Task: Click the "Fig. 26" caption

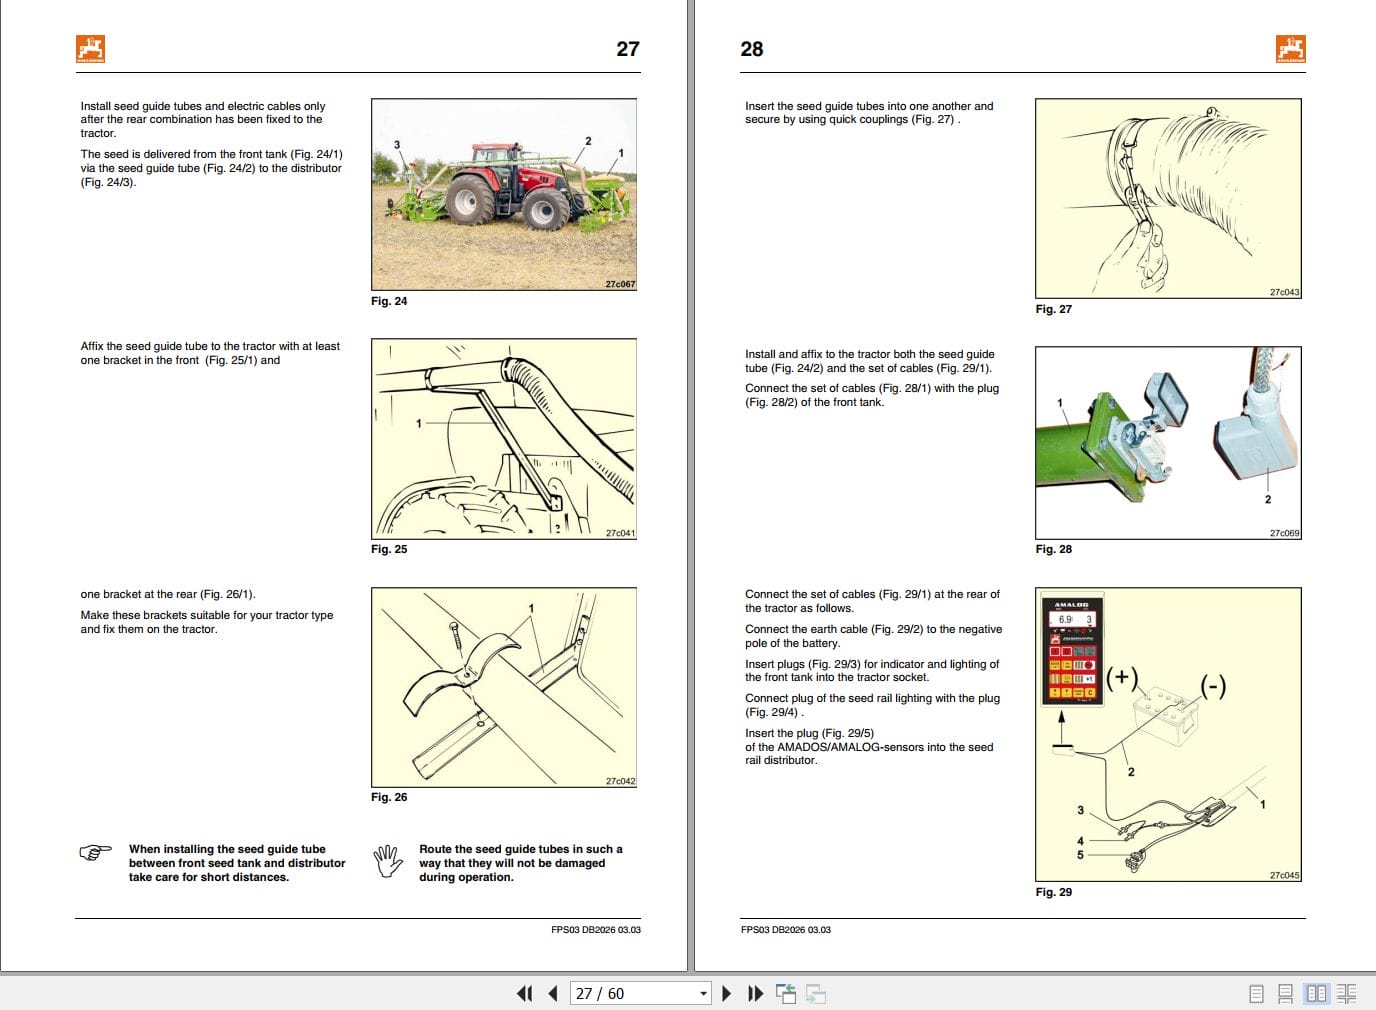Action: point(389,797)
